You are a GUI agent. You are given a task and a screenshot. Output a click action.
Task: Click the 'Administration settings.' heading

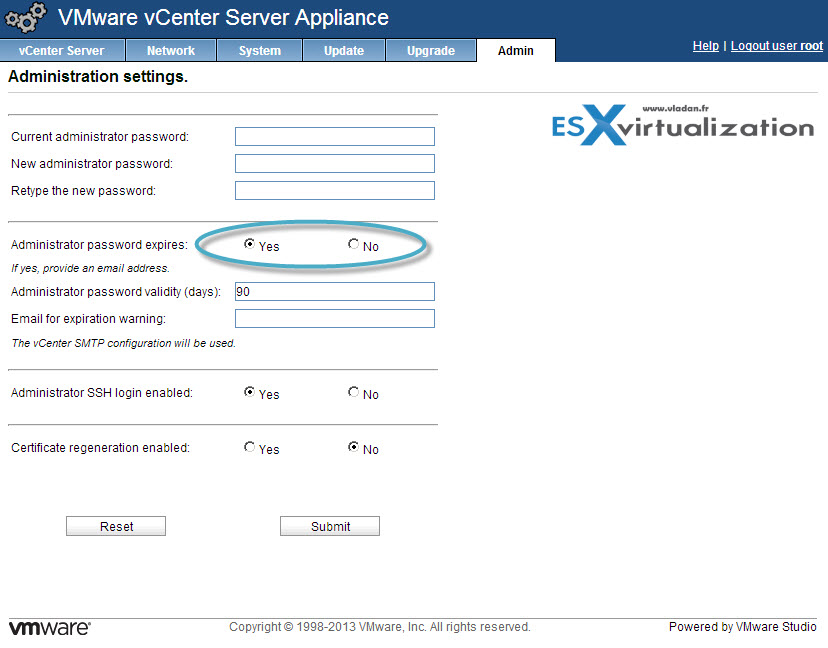tap(98, 77)
